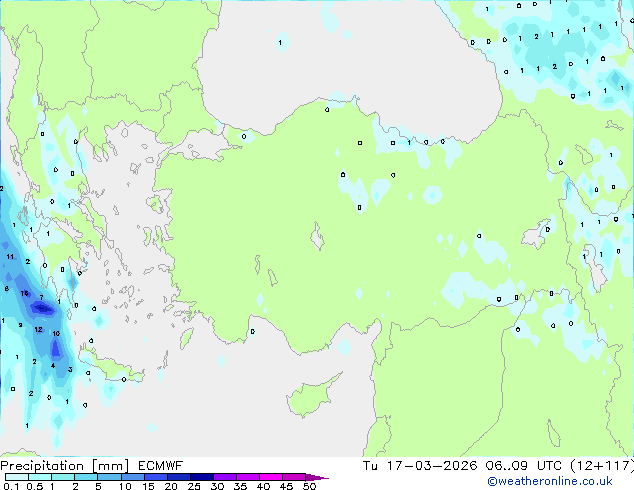Click the 5–10 mm legend color swatch
The image size is (634, 490).
109,477
